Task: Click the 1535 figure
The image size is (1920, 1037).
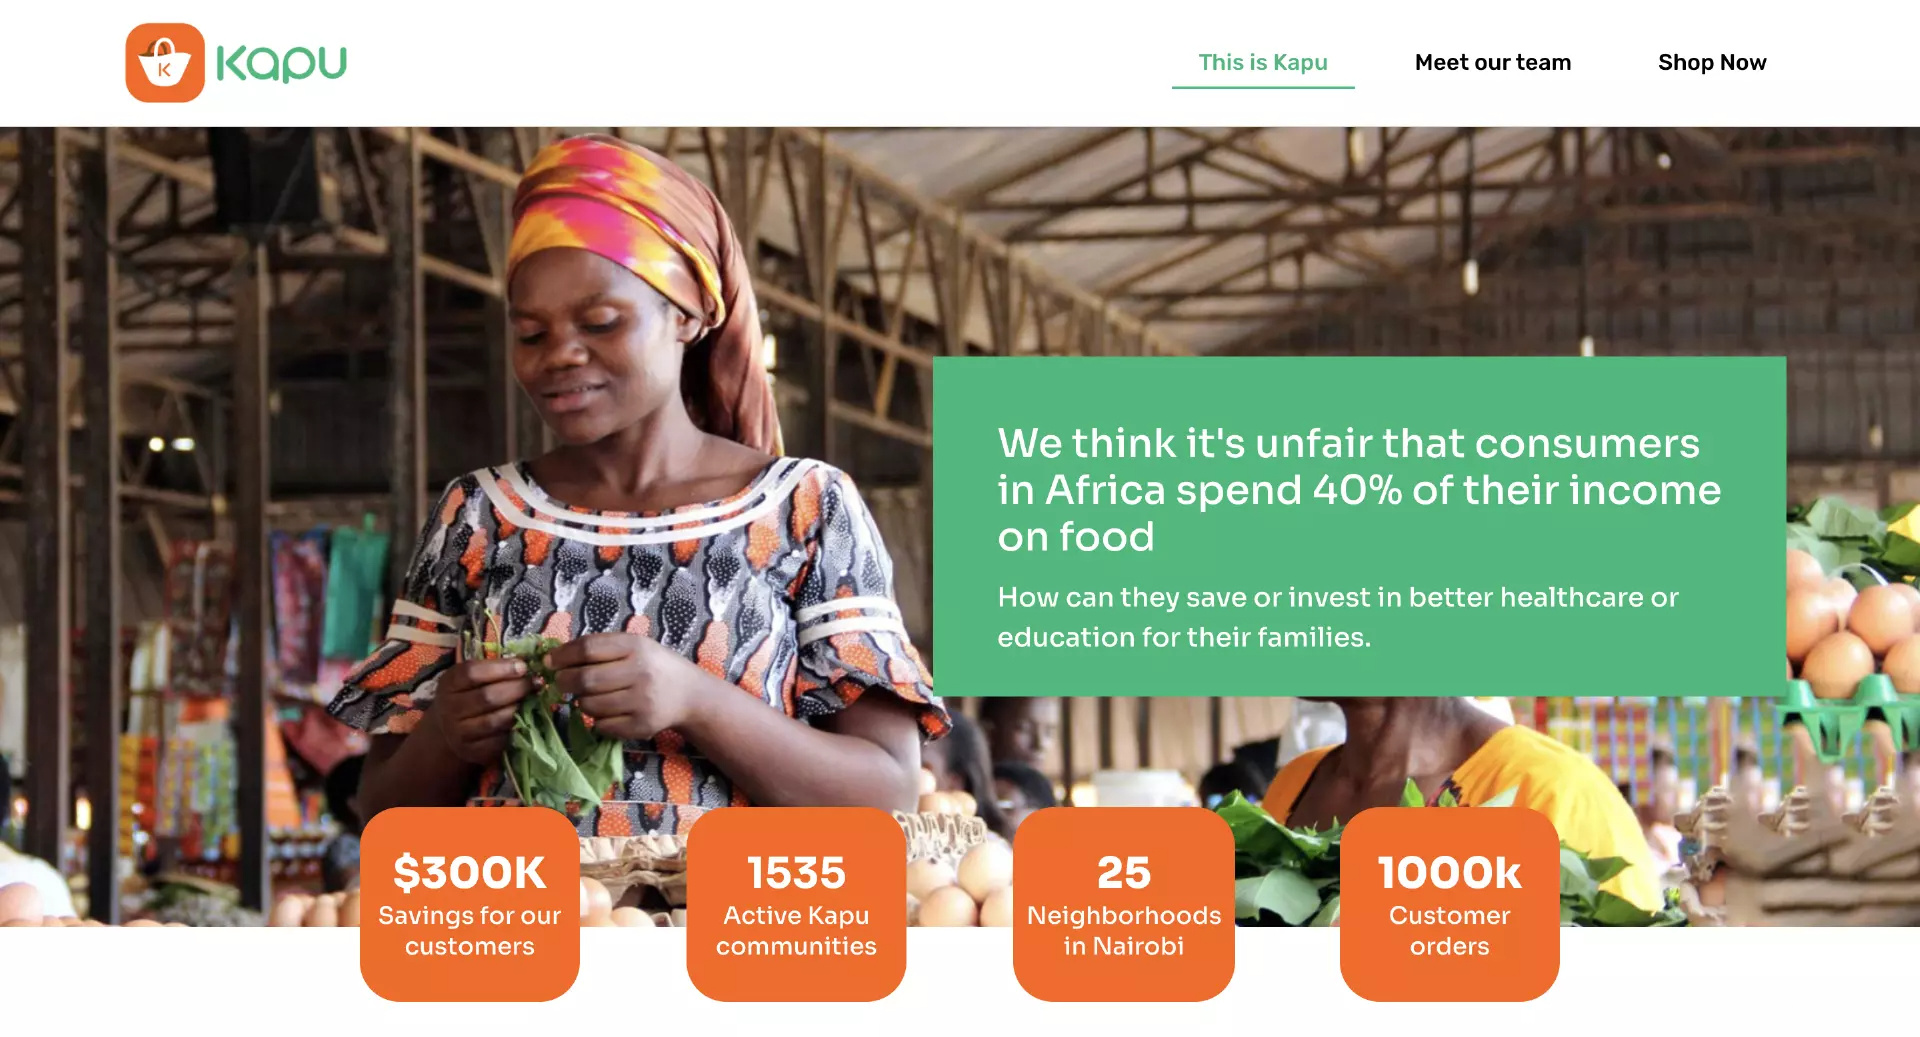Action: 796,872
